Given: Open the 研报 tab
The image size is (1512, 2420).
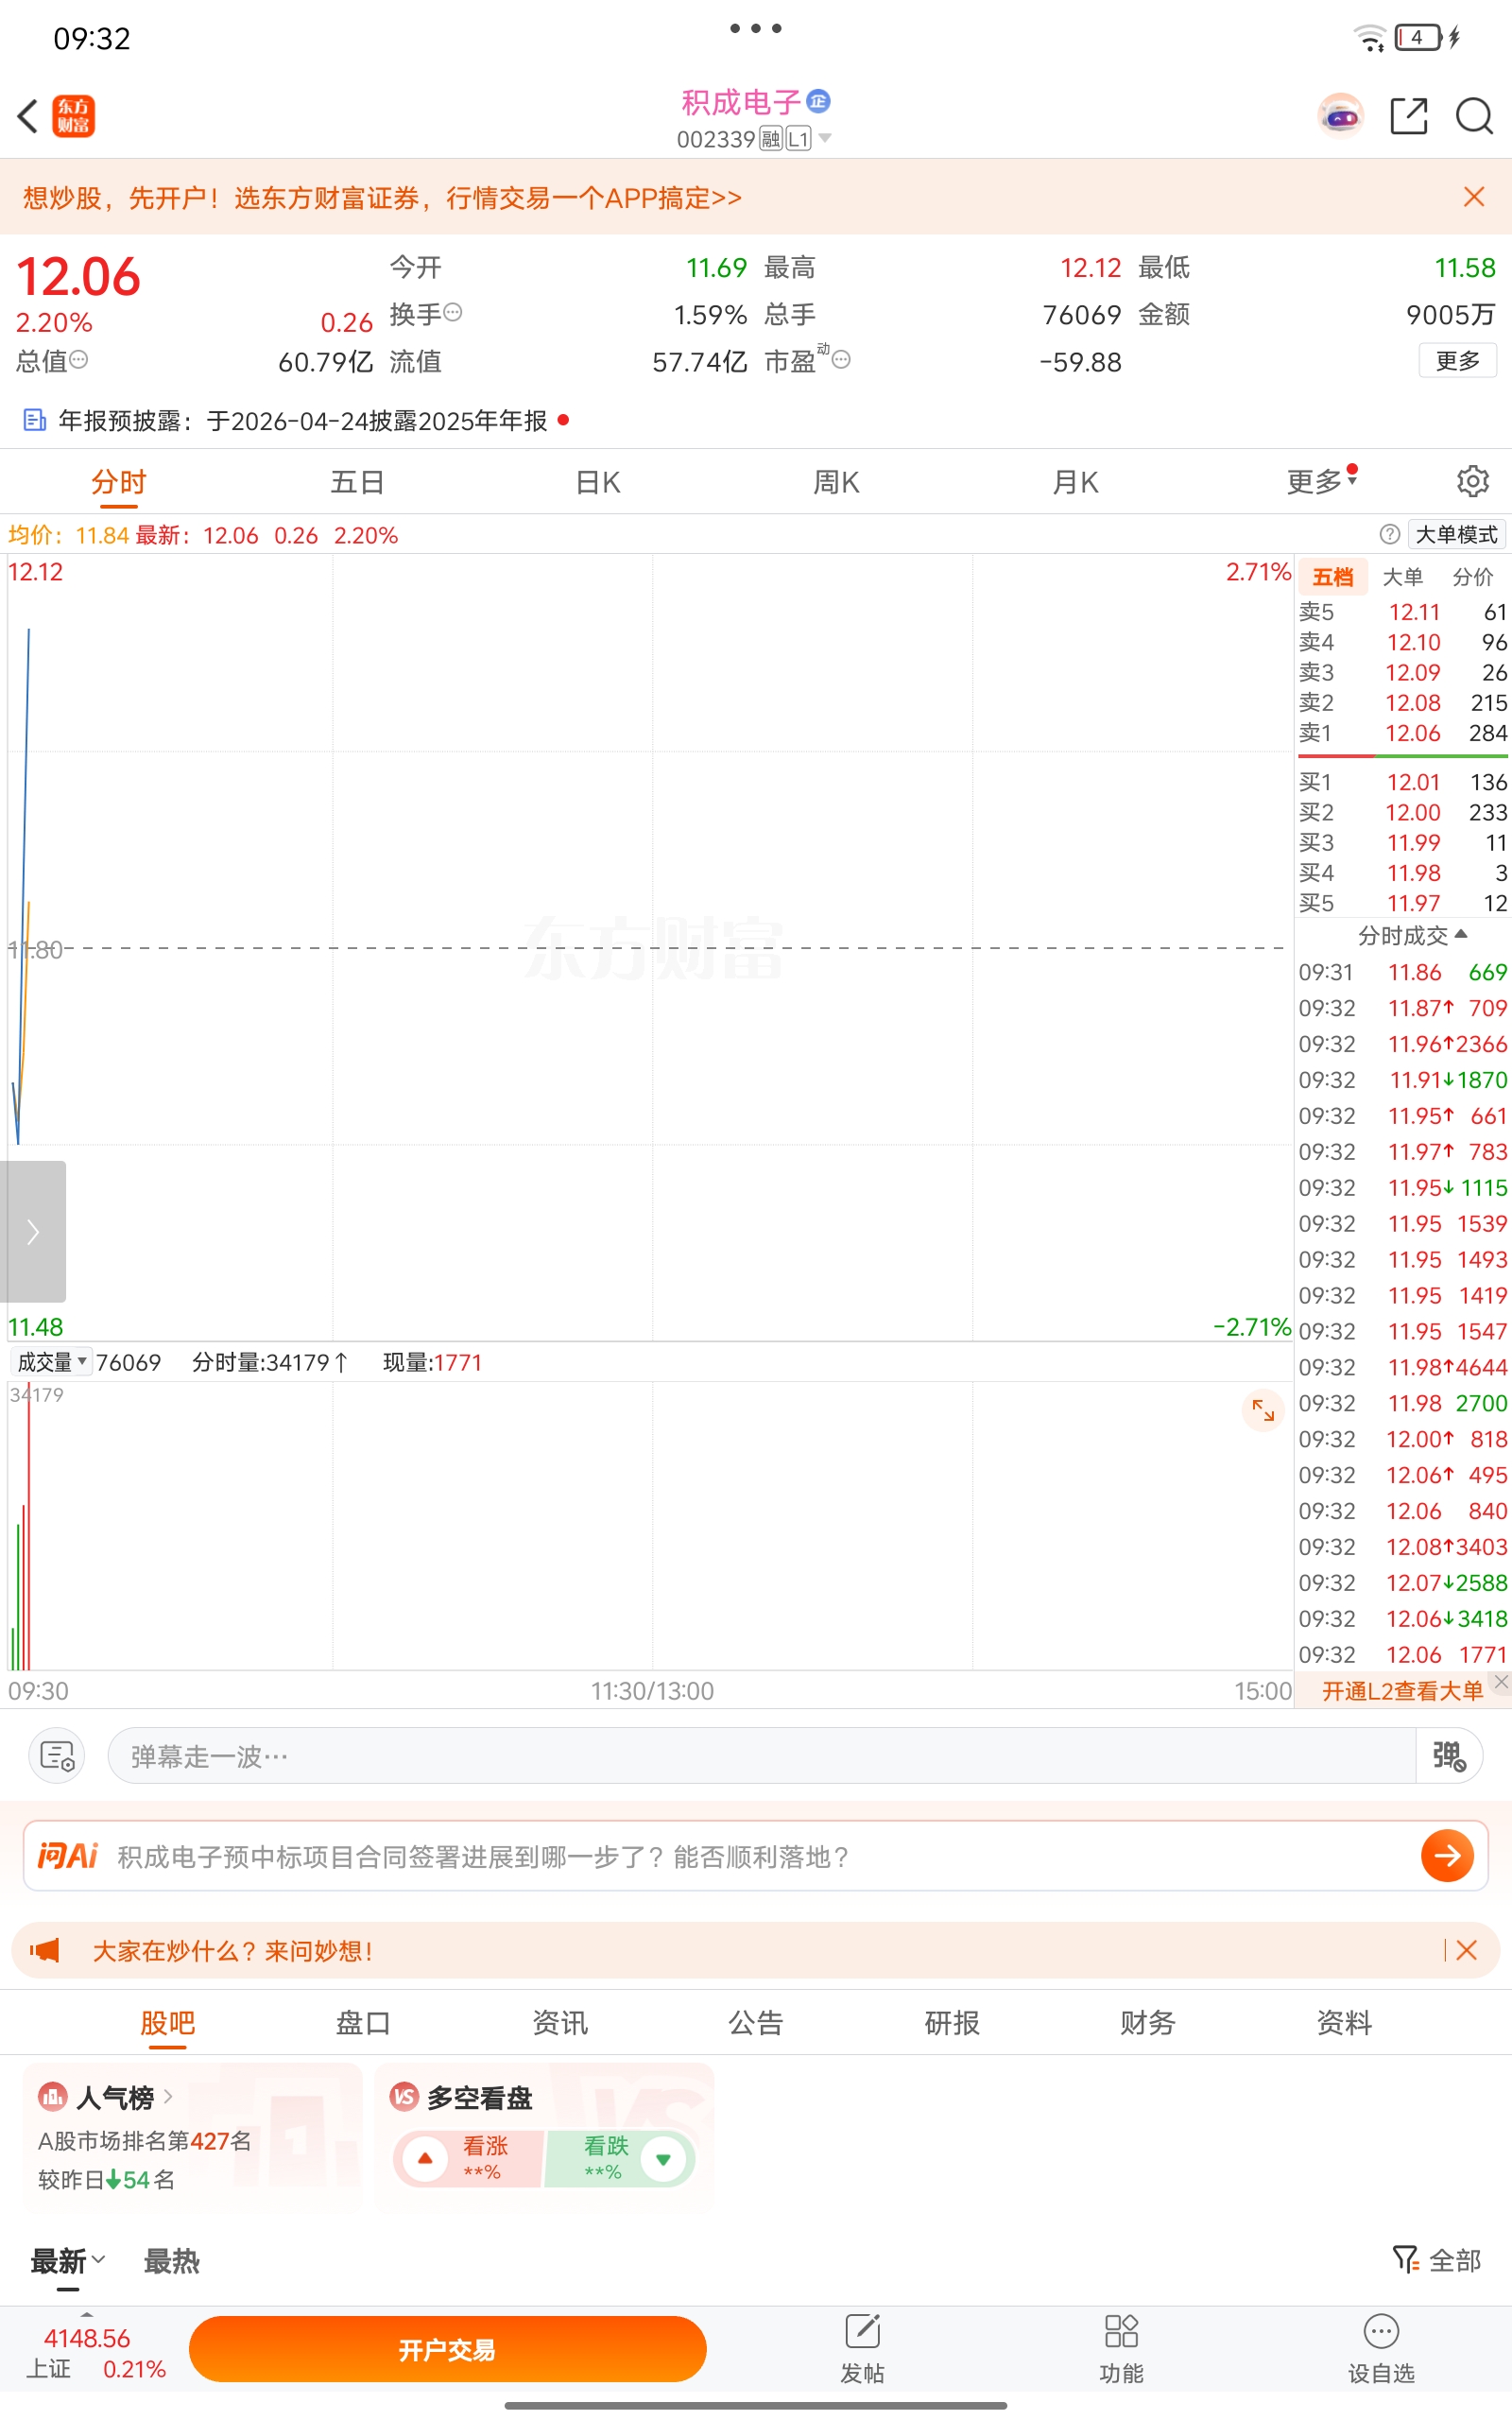Looking at the screenshot, I should click(x=952, y=2023).
